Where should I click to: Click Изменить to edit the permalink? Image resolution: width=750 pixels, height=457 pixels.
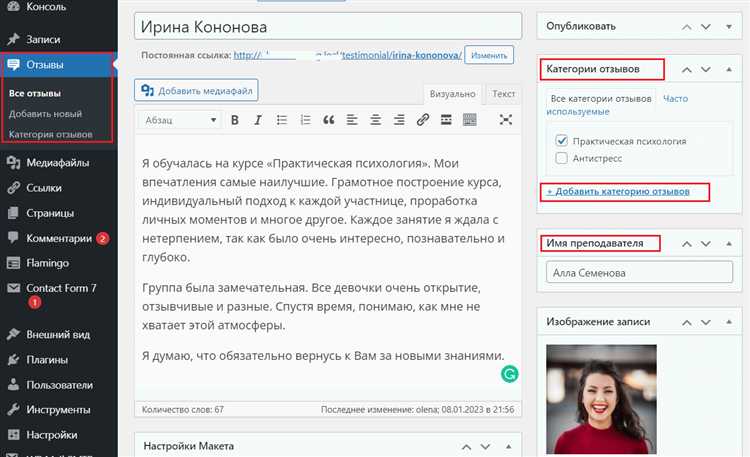click(489, 56)
